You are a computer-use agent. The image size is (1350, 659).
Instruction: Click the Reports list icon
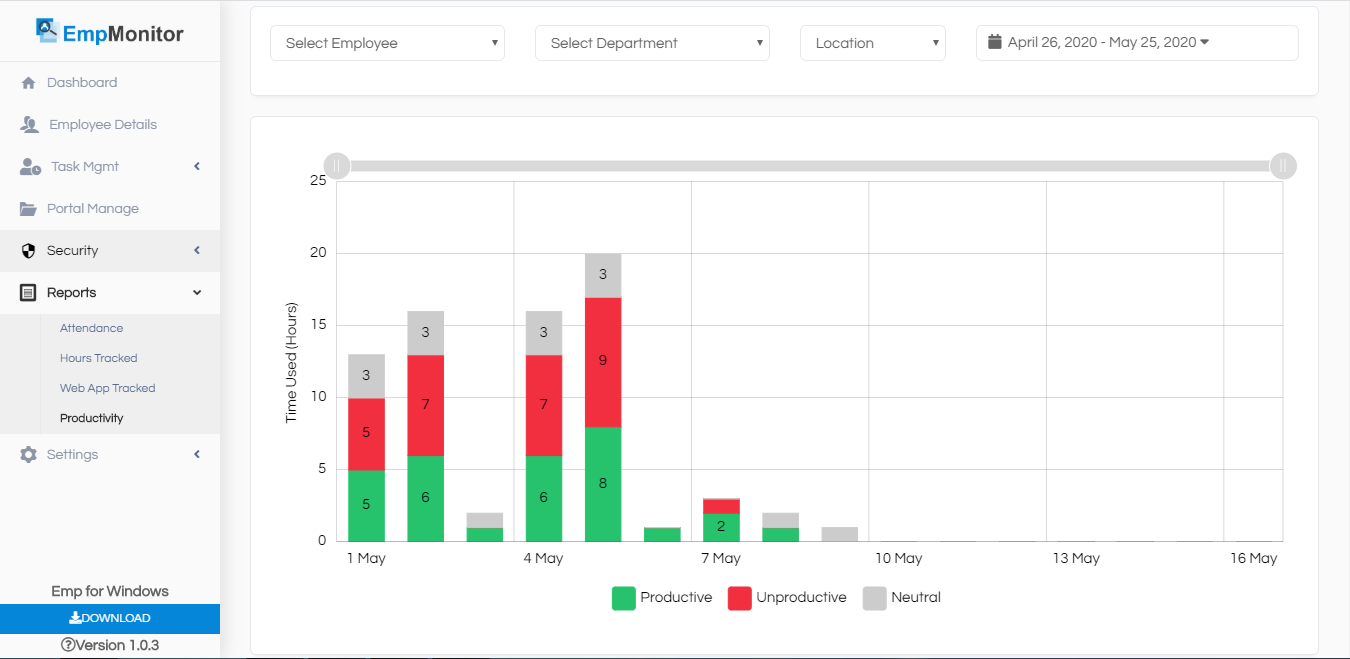point(28,293)
